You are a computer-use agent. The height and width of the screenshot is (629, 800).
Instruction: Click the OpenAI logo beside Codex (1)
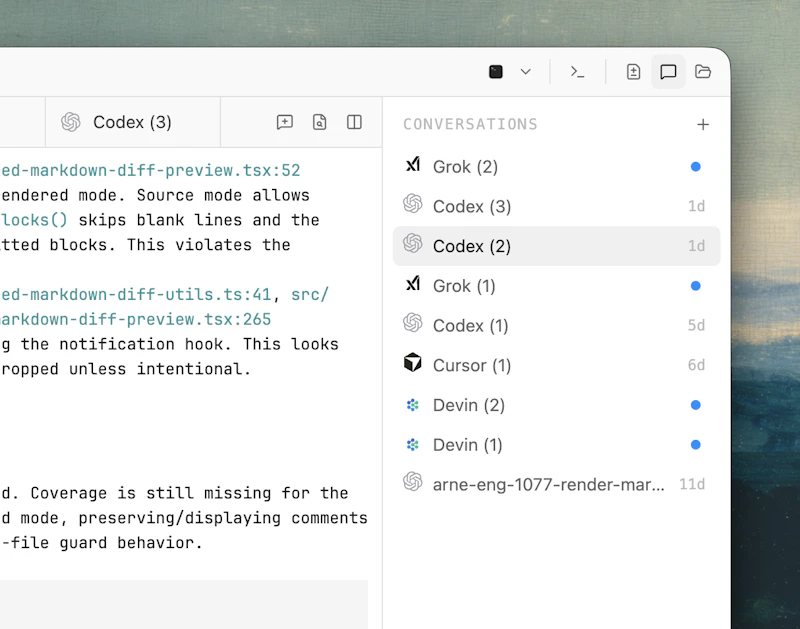[x=413, y=323]
